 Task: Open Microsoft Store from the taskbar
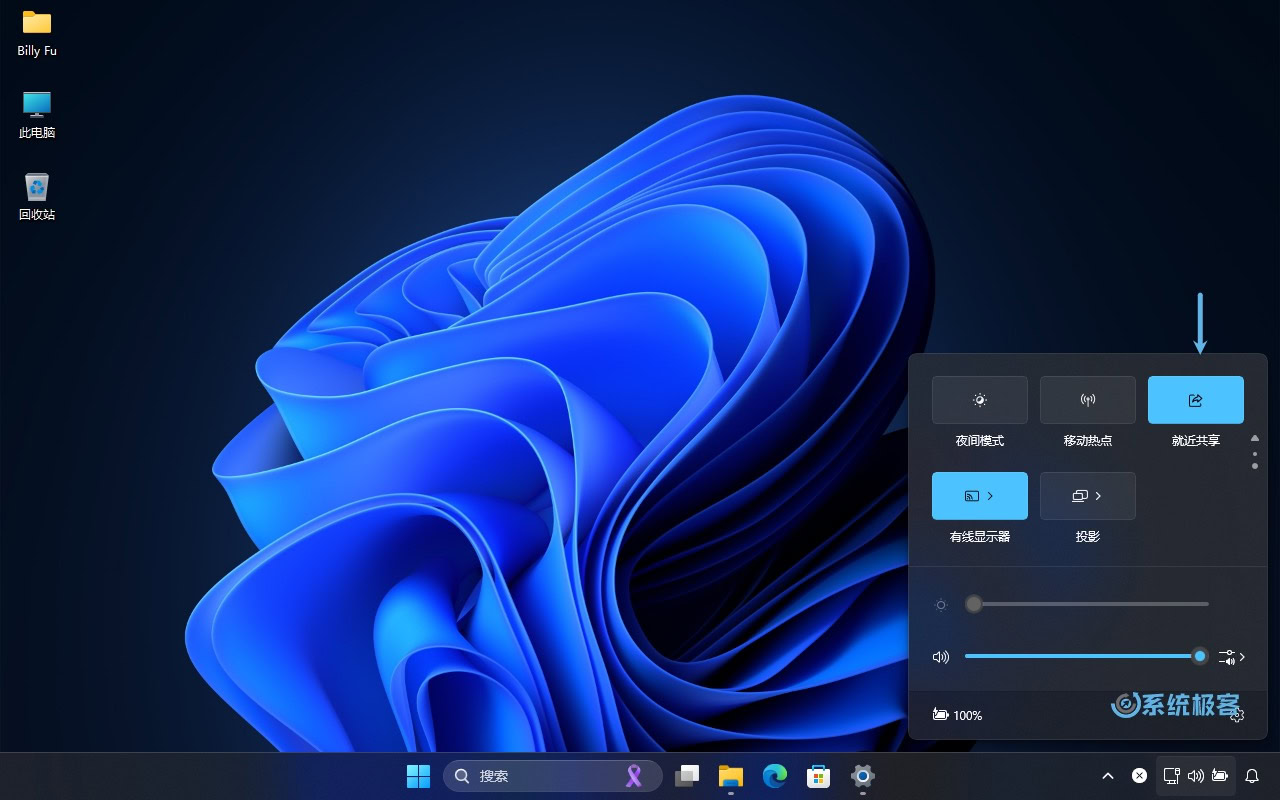pos(819,776)
